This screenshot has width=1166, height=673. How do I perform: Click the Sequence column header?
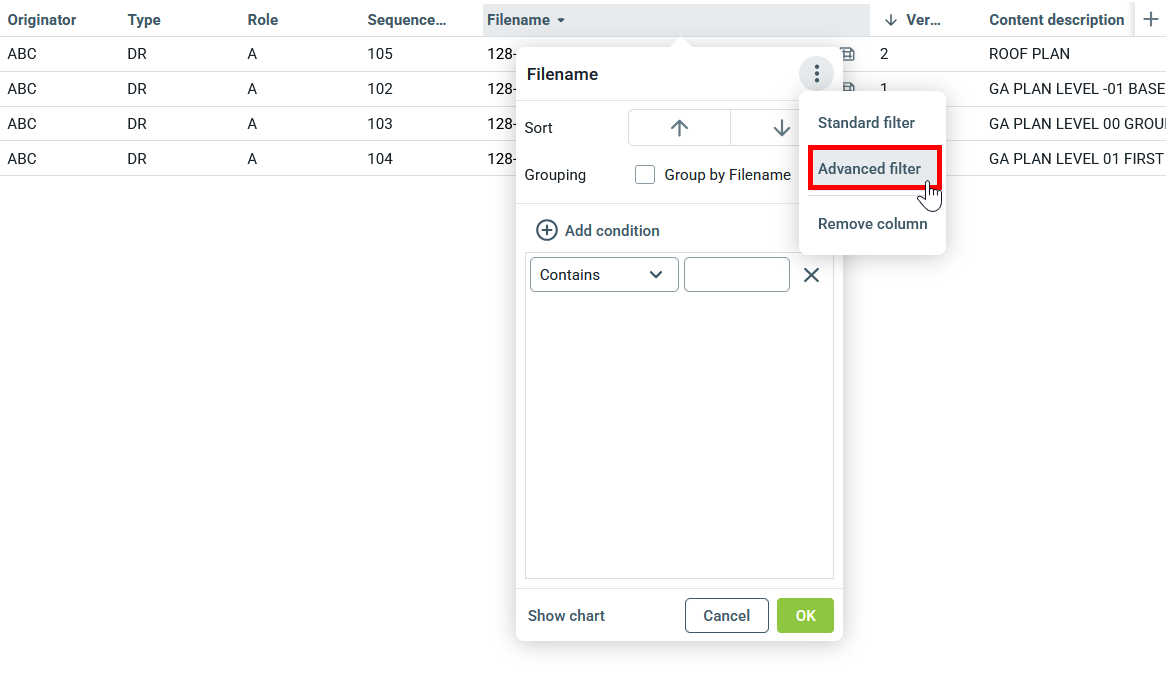click(x=406, y=20)
